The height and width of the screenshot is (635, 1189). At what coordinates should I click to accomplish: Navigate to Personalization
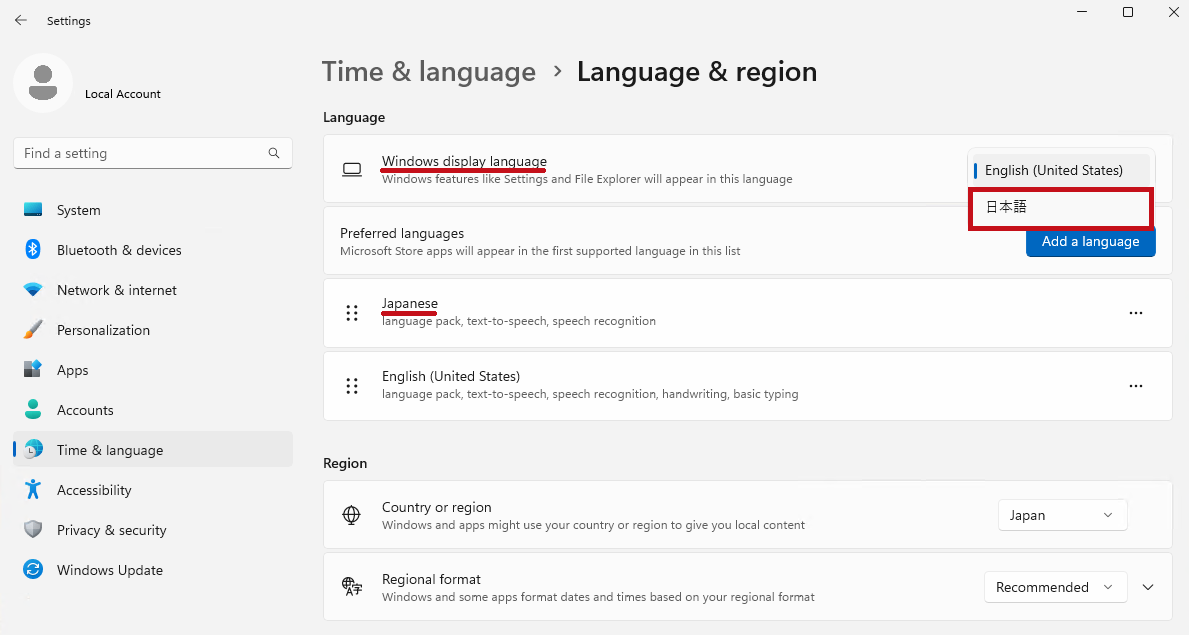pos(153,330)
